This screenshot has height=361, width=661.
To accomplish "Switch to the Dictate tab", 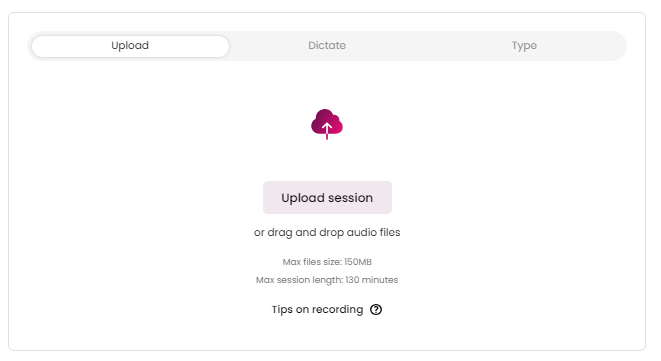I will point(327,46).
